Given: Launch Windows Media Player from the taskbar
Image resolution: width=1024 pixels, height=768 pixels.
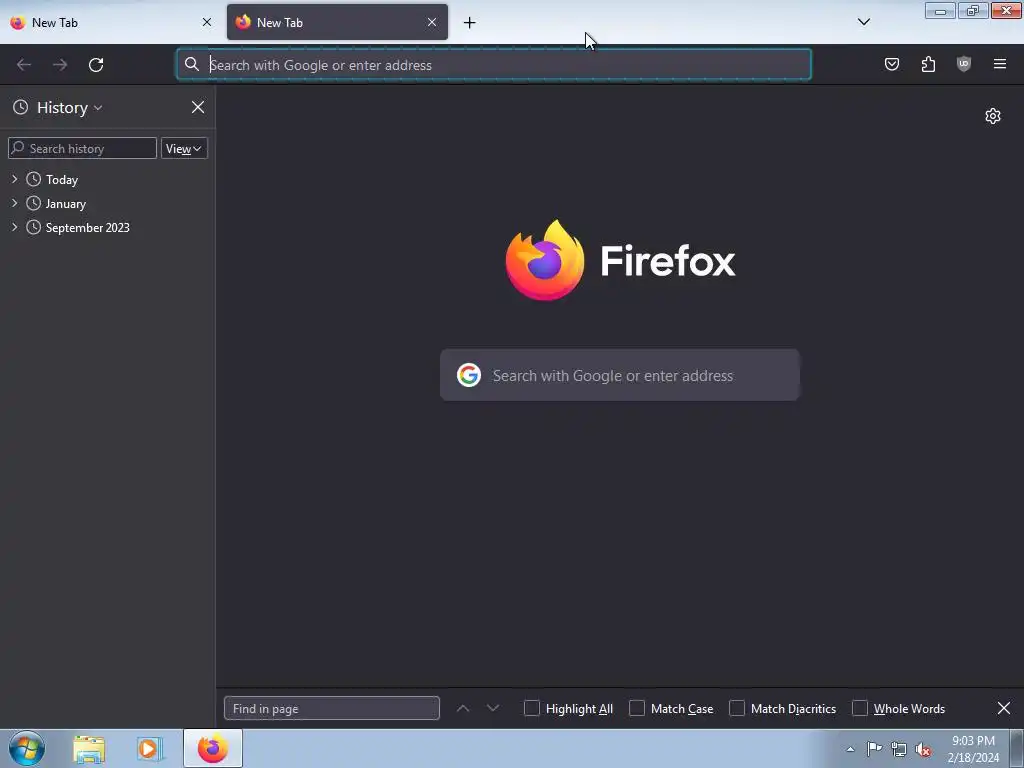Looking at the screenshot, I should pos(150,748).
